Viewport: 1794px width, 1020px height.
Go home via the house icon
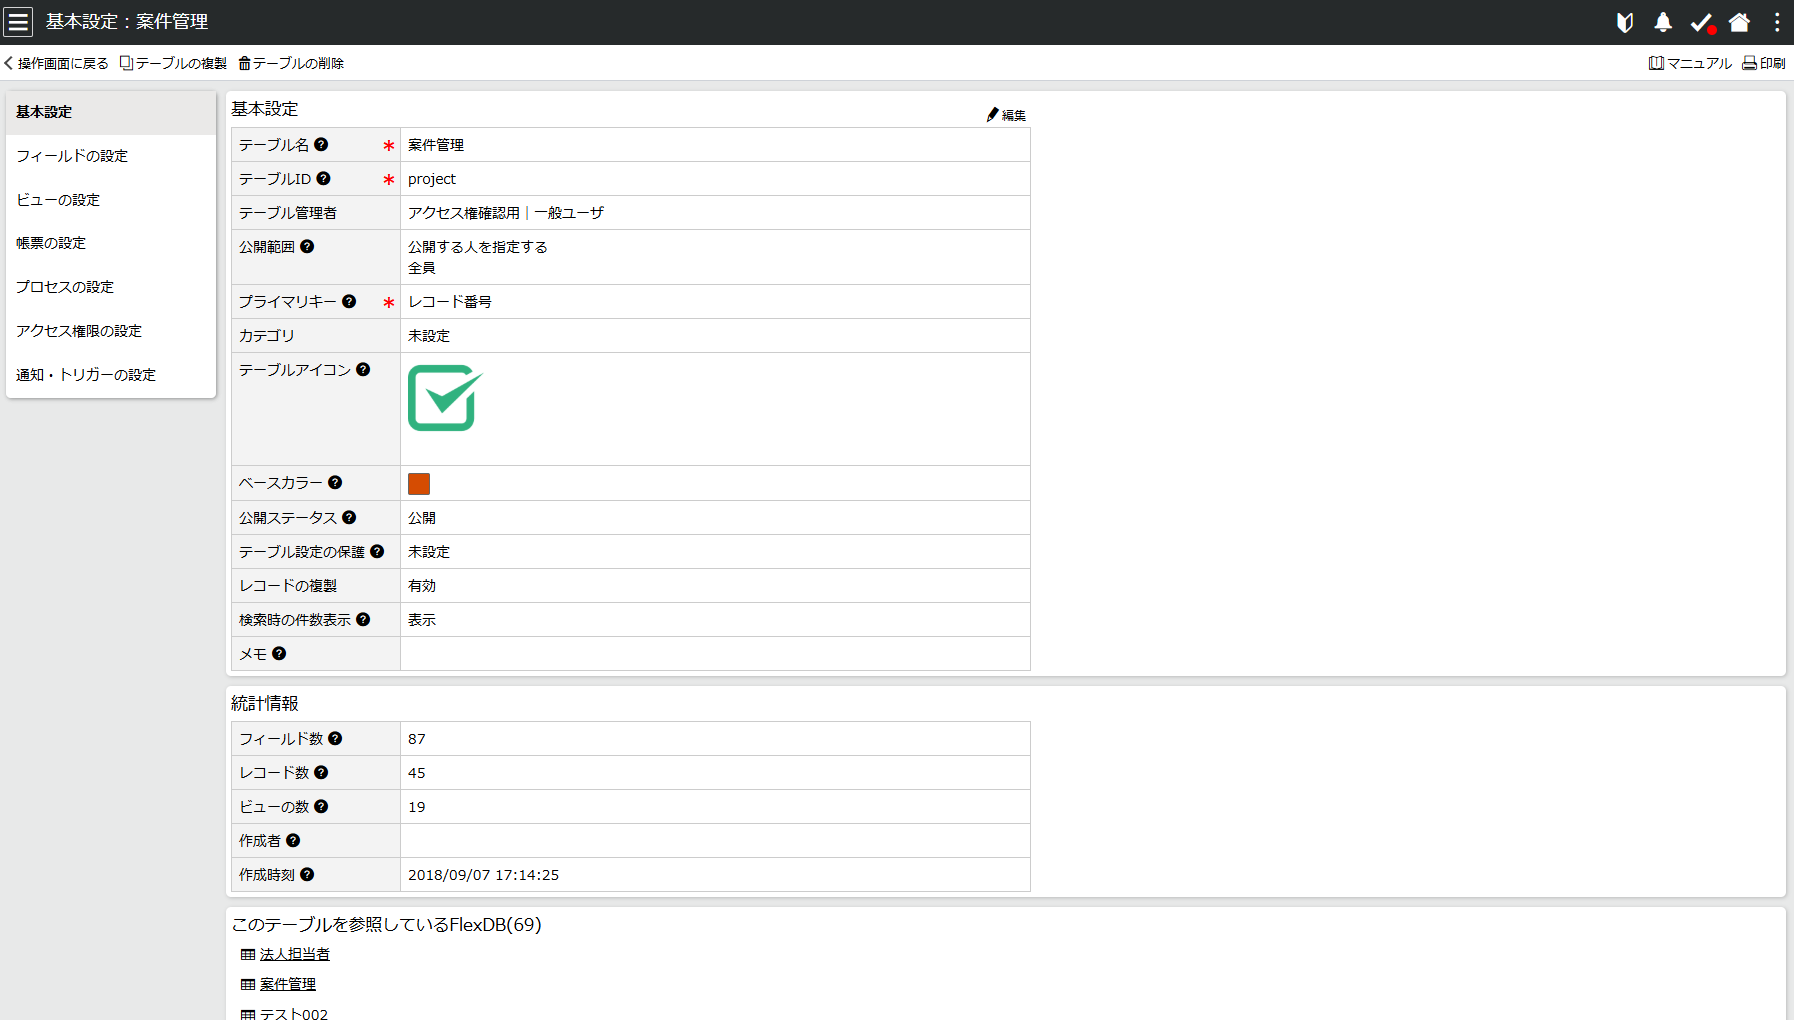pos(1739,22)
